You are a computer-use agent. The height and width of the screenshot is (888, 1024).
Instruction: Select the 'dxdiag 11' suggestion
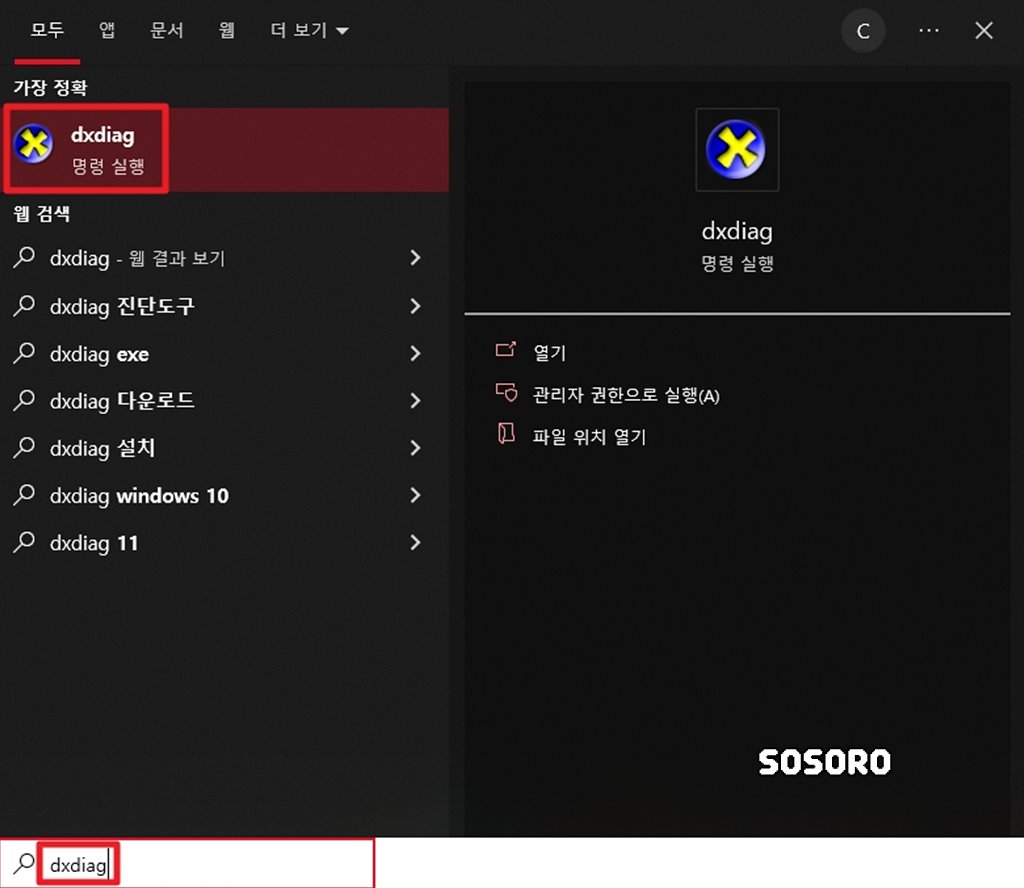[94, 543]
